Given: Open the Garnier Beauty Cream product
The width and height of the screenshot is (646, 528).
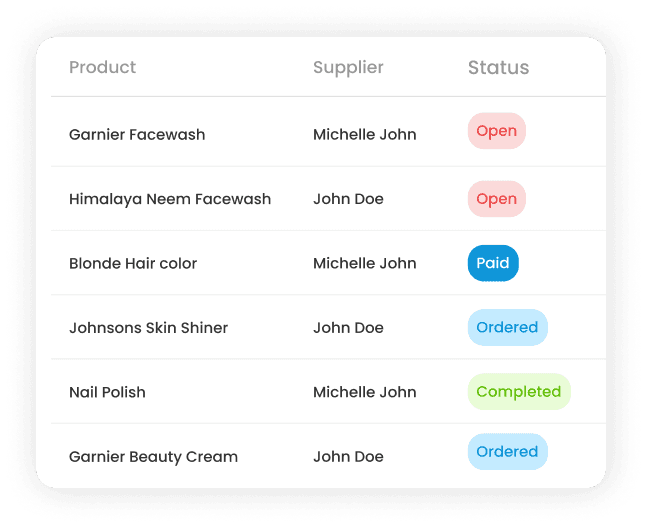Looking at the screenshot, I should 153,457.
